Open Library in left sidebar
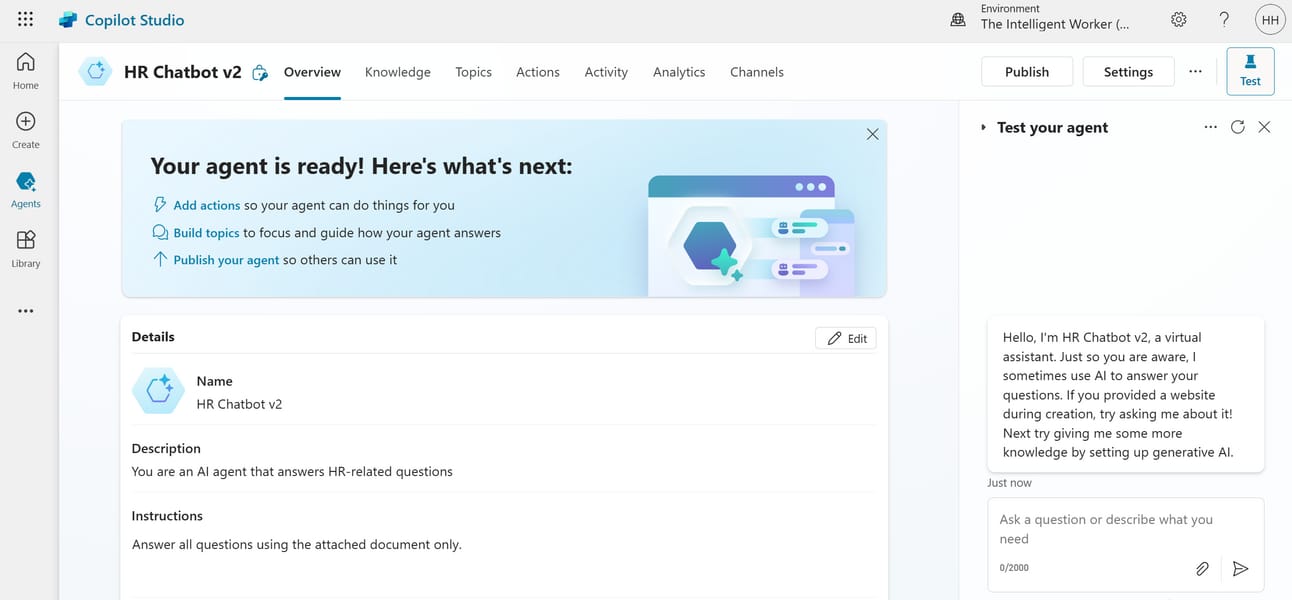The width and height of the screenshot is (1292, 600). 26,249
